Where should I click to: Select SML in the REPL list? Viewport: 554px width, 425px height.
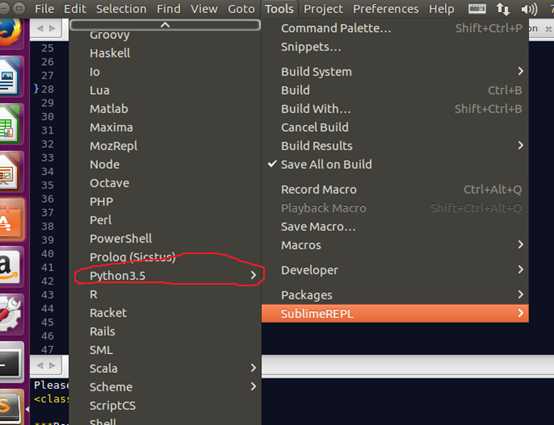[x=165, y=350]
